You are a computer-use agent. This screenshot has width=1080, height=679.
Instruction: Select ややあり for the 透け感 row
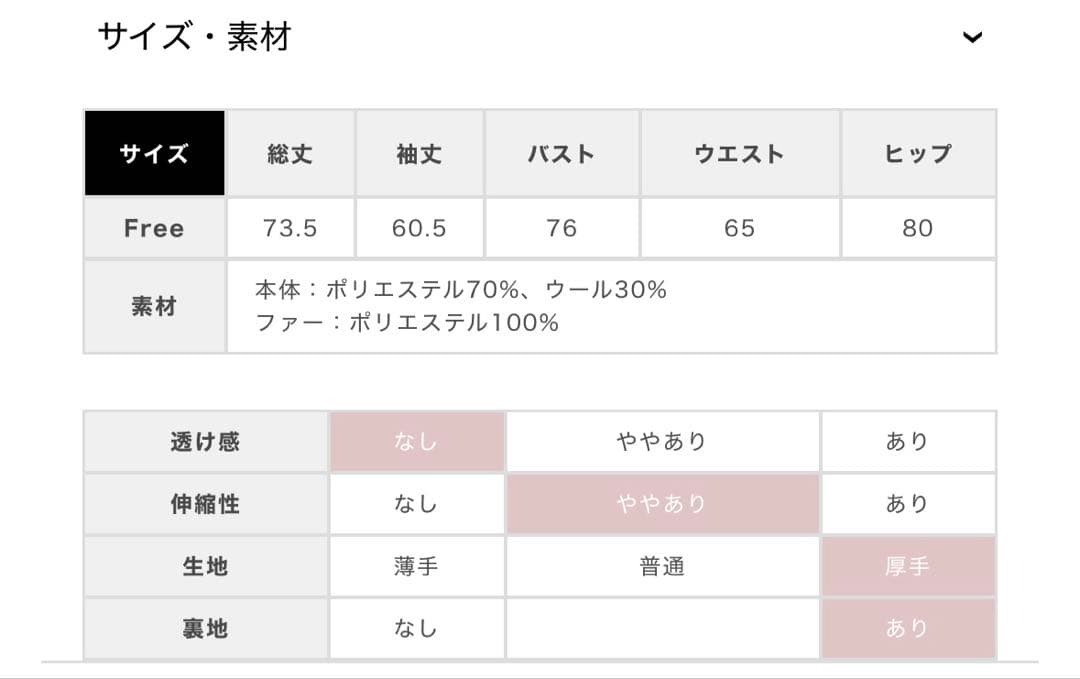click(x=663, y=441)
